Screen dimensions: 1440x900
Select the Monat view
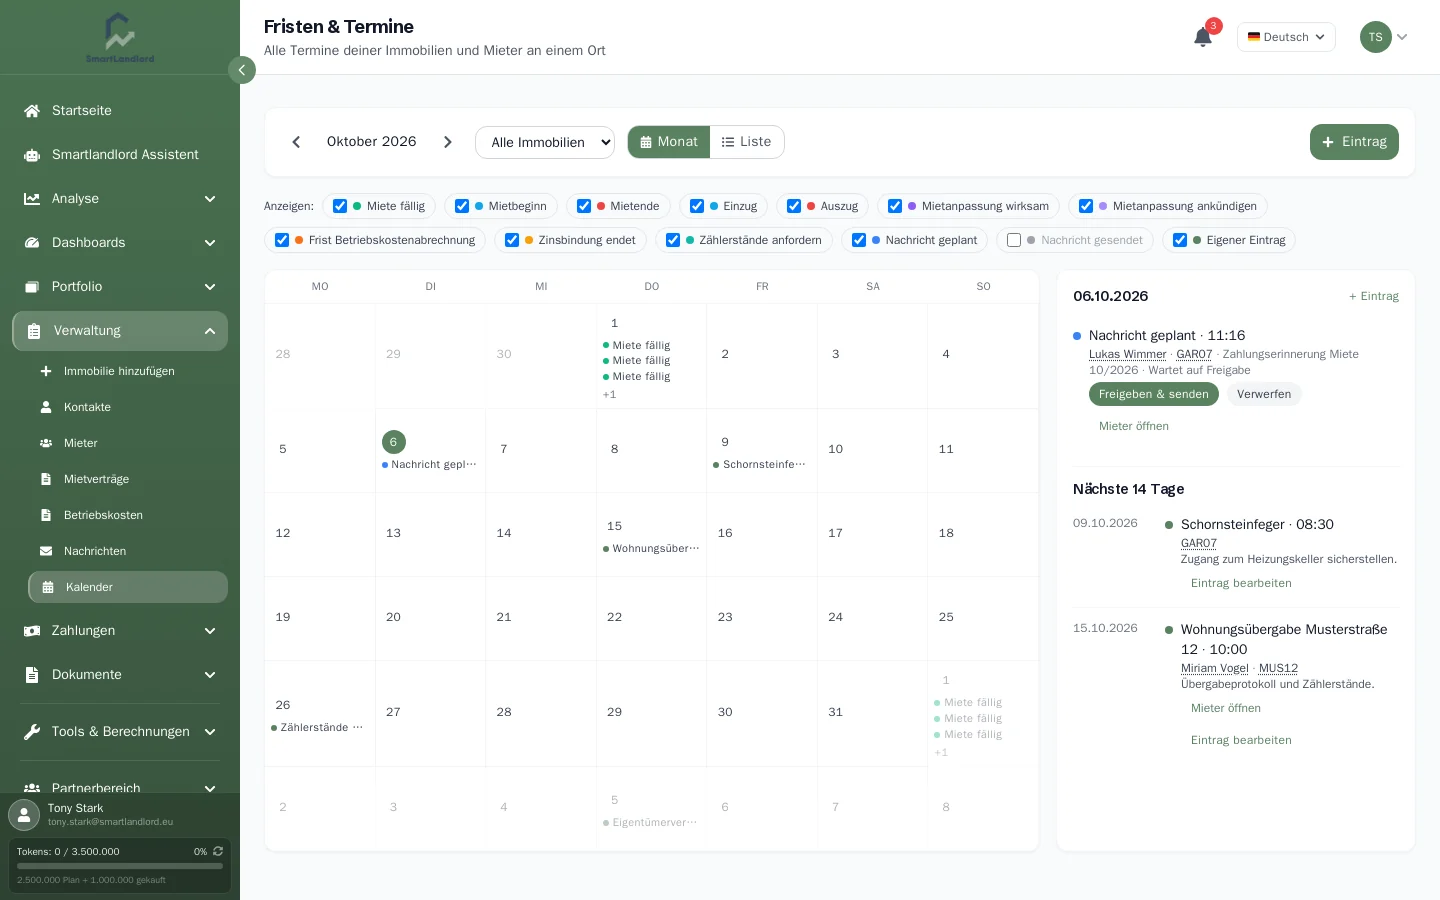coord(669,142)
